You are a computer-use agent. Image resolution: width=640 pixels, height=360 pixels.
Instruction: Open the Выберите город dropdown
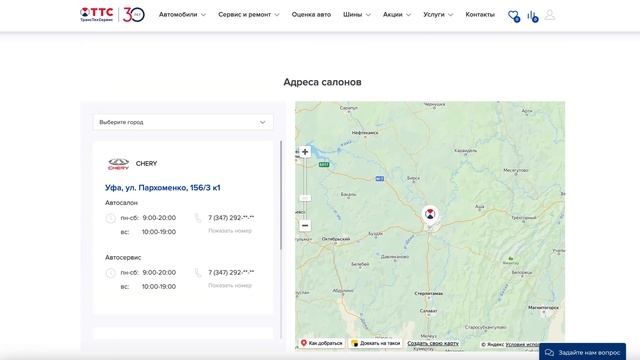183,122
